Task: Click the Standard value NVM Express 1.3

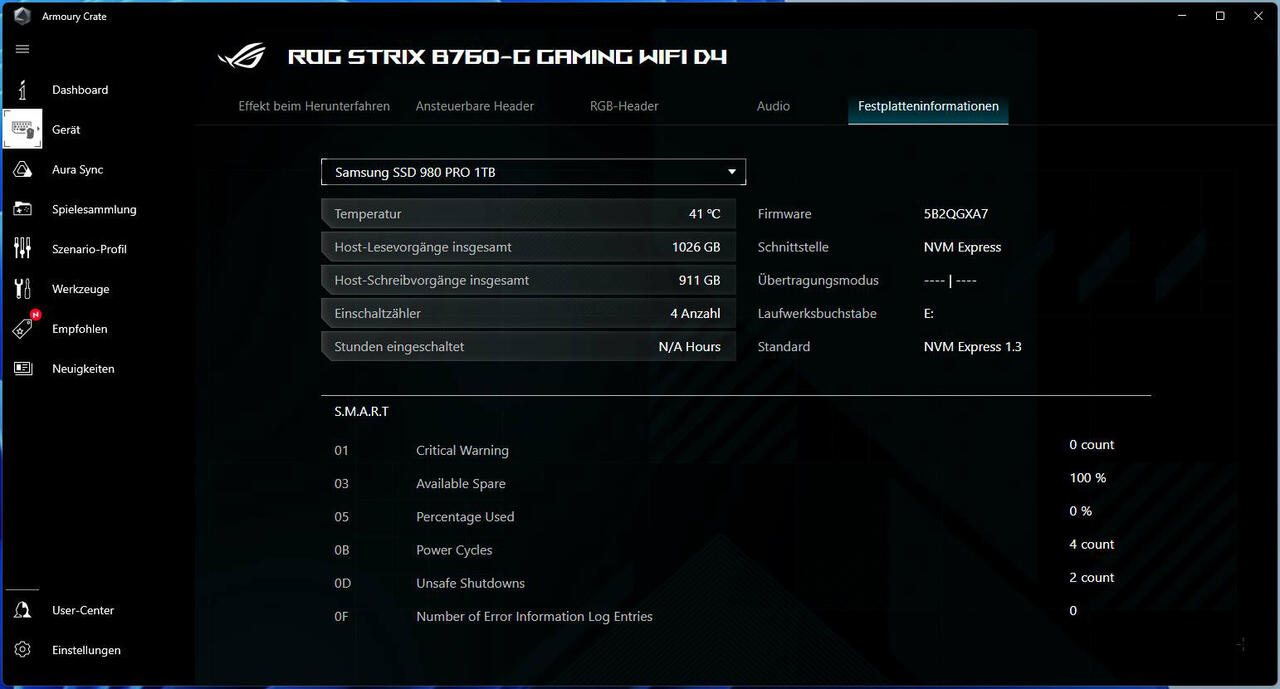Action: (x=973, y=347)
